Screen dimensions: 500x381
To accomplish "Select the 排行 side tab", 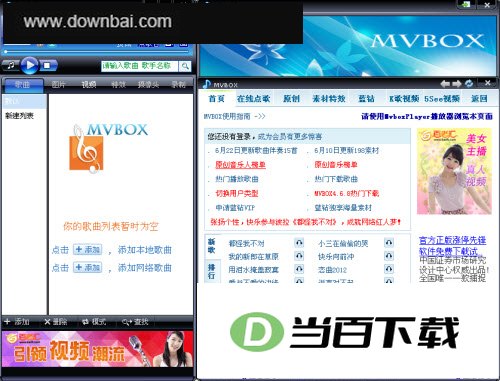I will [212, 271].
